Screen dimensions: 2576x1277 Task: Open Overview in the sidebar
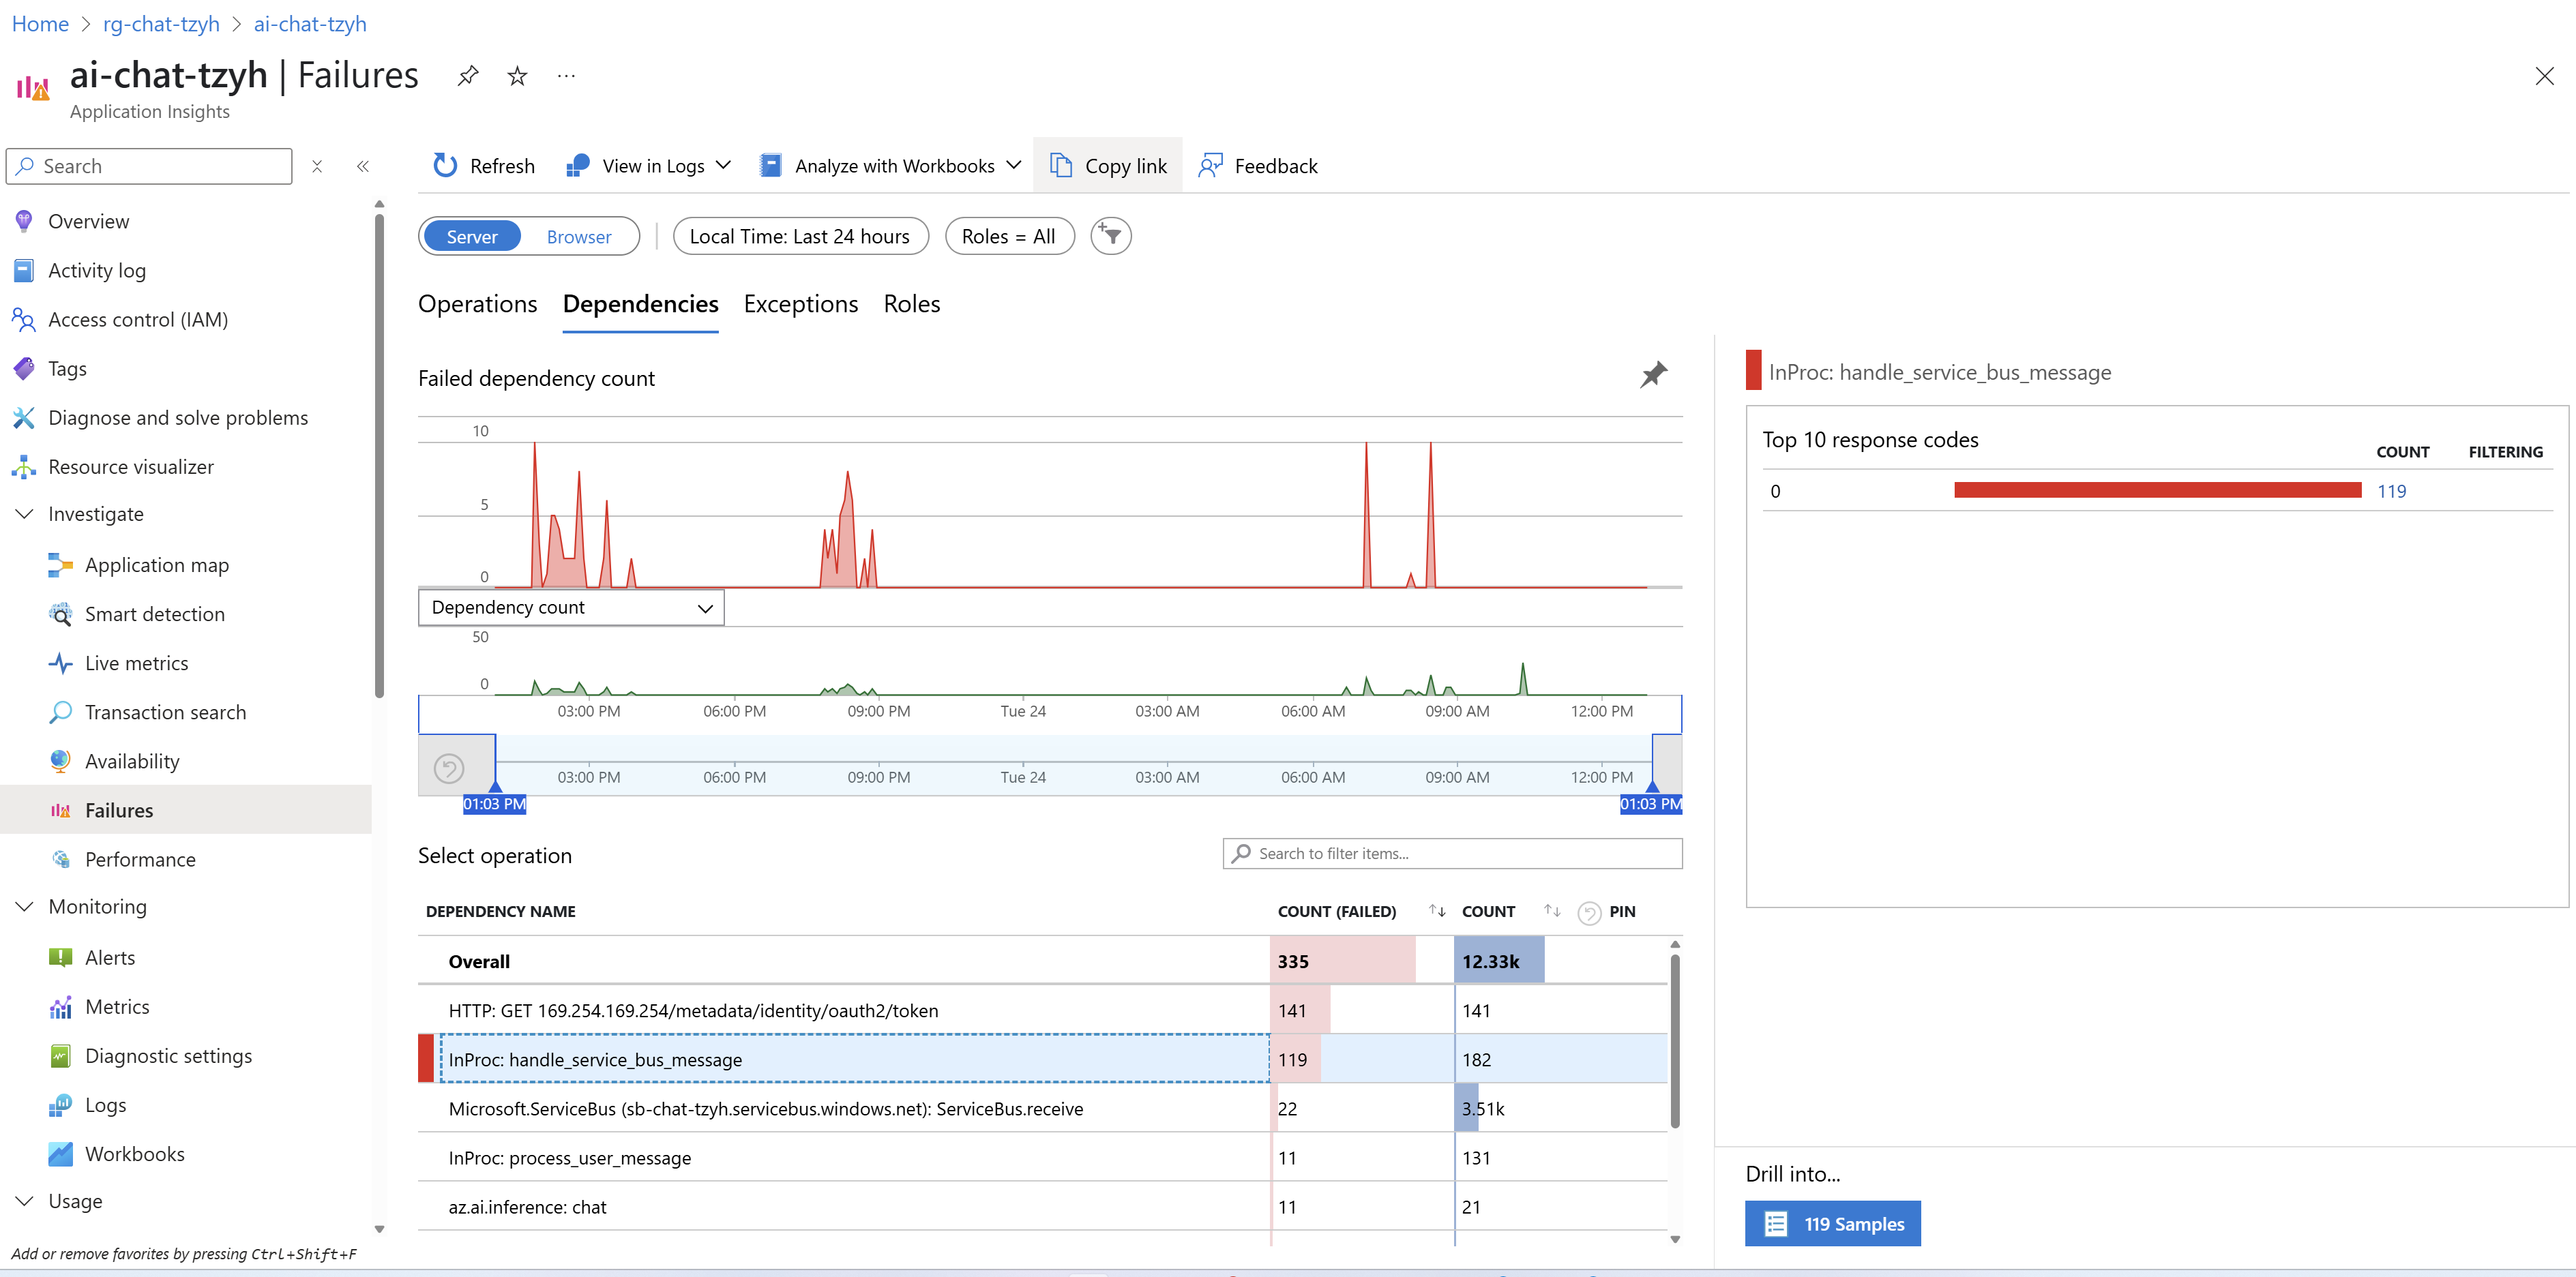(x=88, y=221)
